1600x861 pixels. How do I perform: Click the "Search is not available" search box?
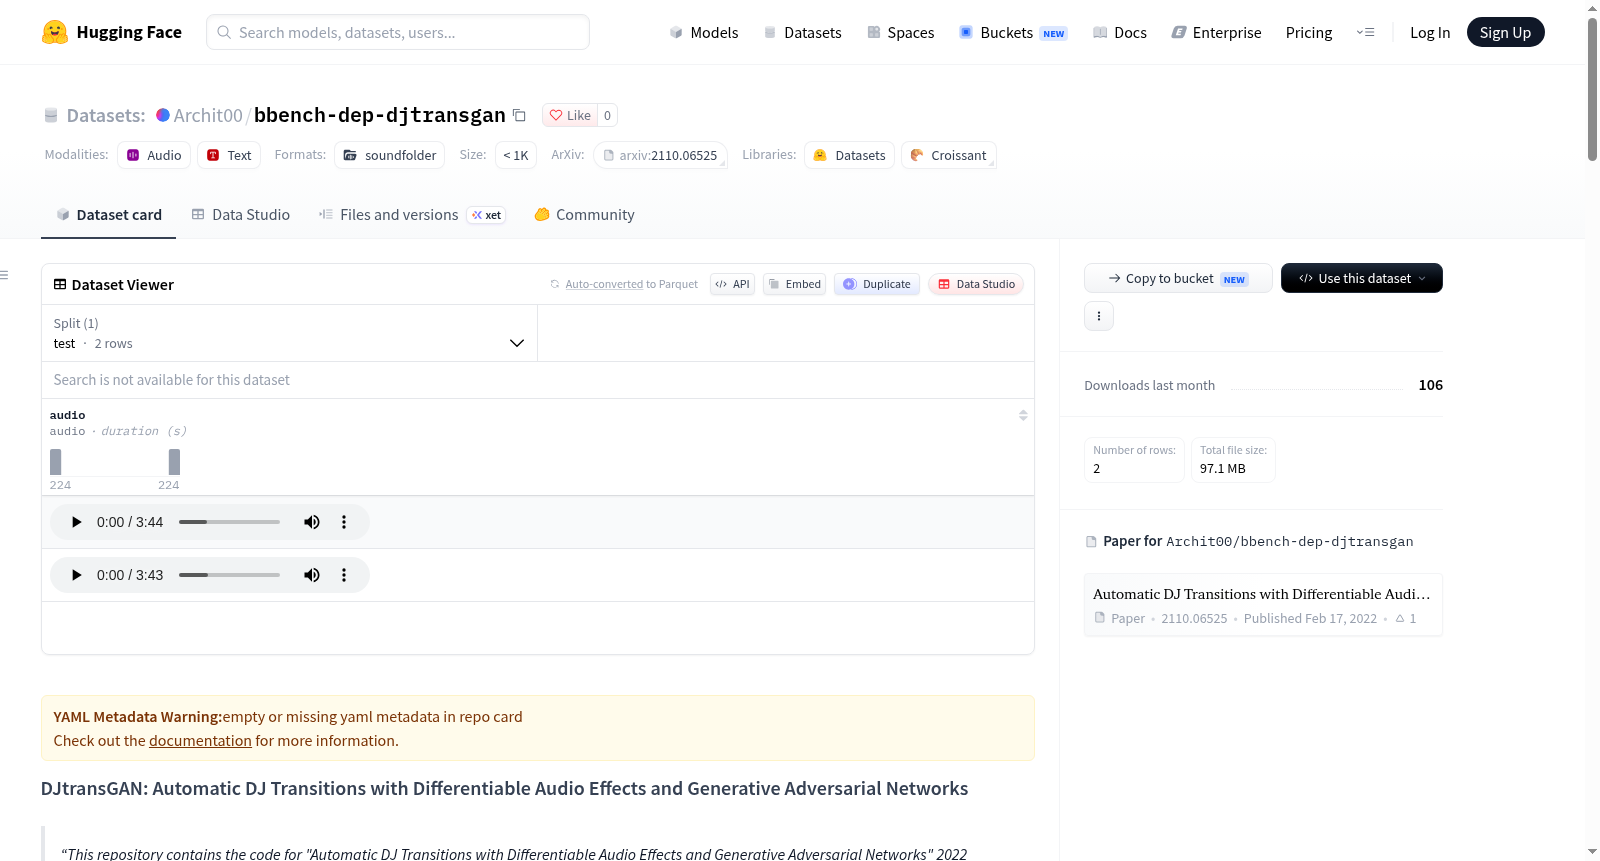538,380
